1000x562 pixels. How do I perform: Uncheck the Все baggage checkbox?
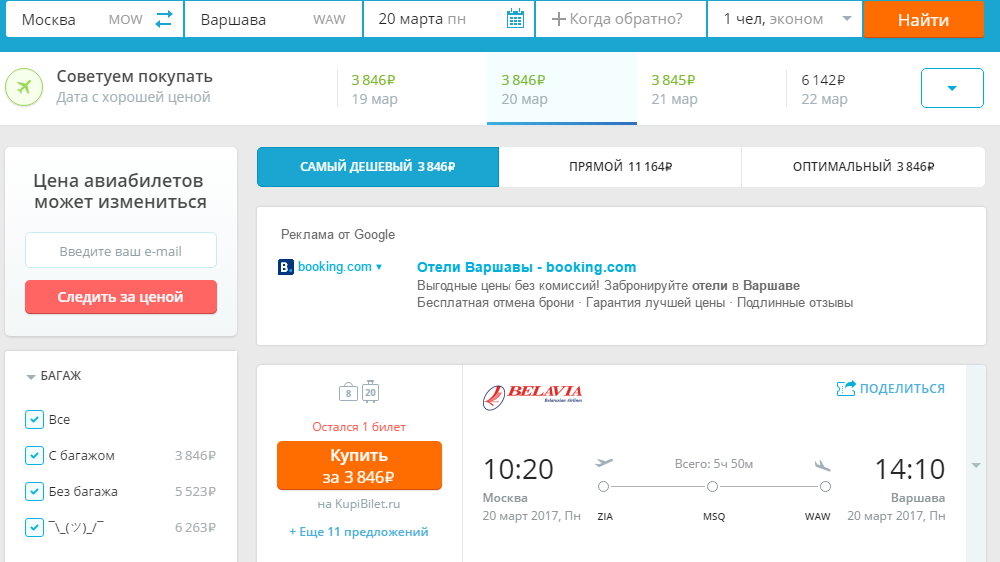[34, 419]
